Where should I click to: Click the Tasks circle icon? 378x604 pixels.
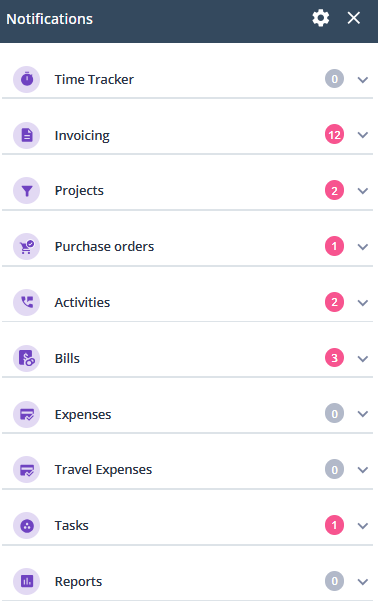tap(27, 525)
